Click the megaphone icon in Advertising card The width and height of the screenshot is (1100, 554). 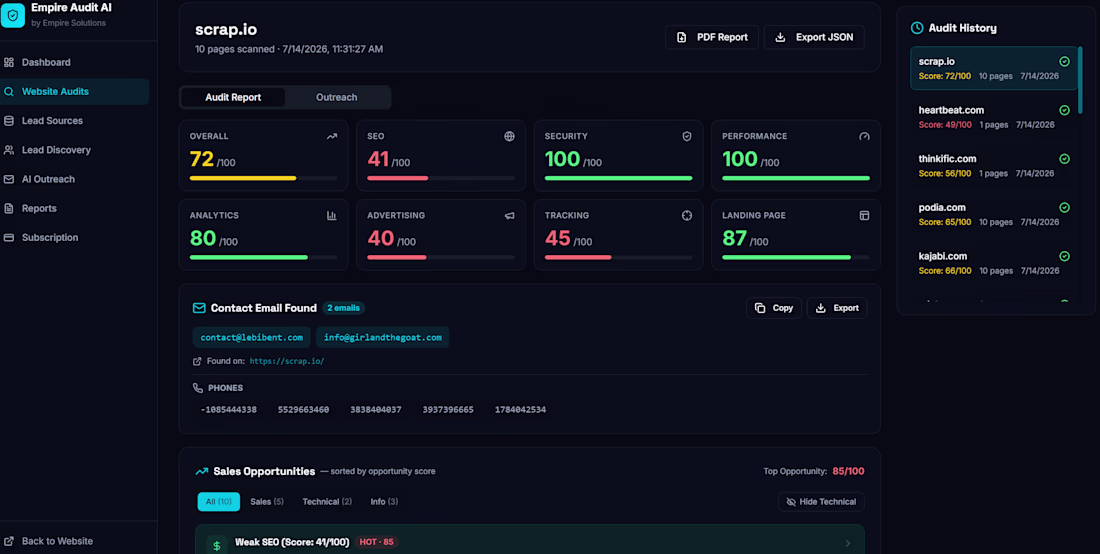509,215
